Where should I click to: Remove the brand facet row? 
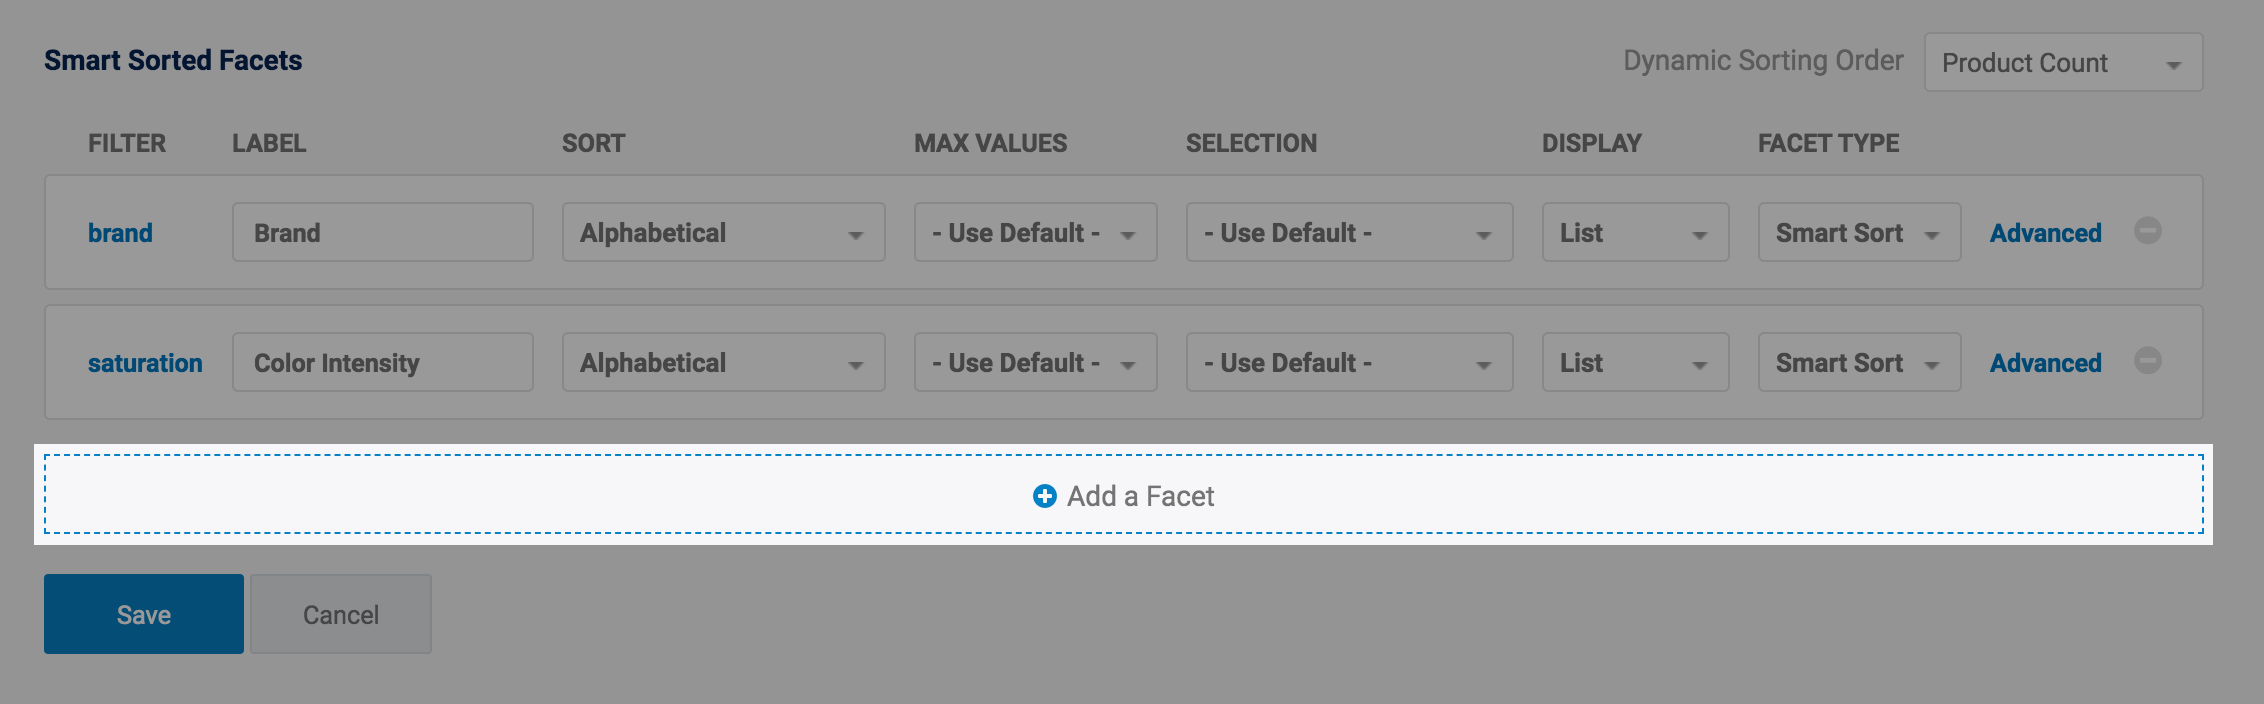pyautogui.click(x=2147, y=231)
